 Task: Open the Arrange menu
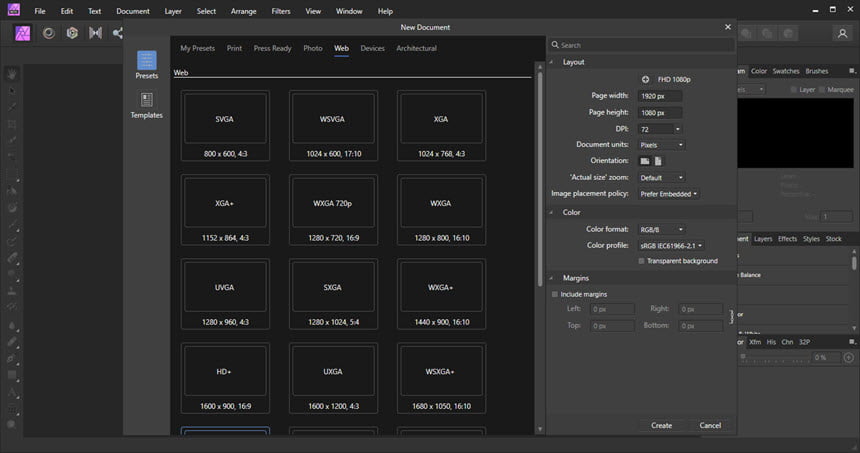coord(244,11)
